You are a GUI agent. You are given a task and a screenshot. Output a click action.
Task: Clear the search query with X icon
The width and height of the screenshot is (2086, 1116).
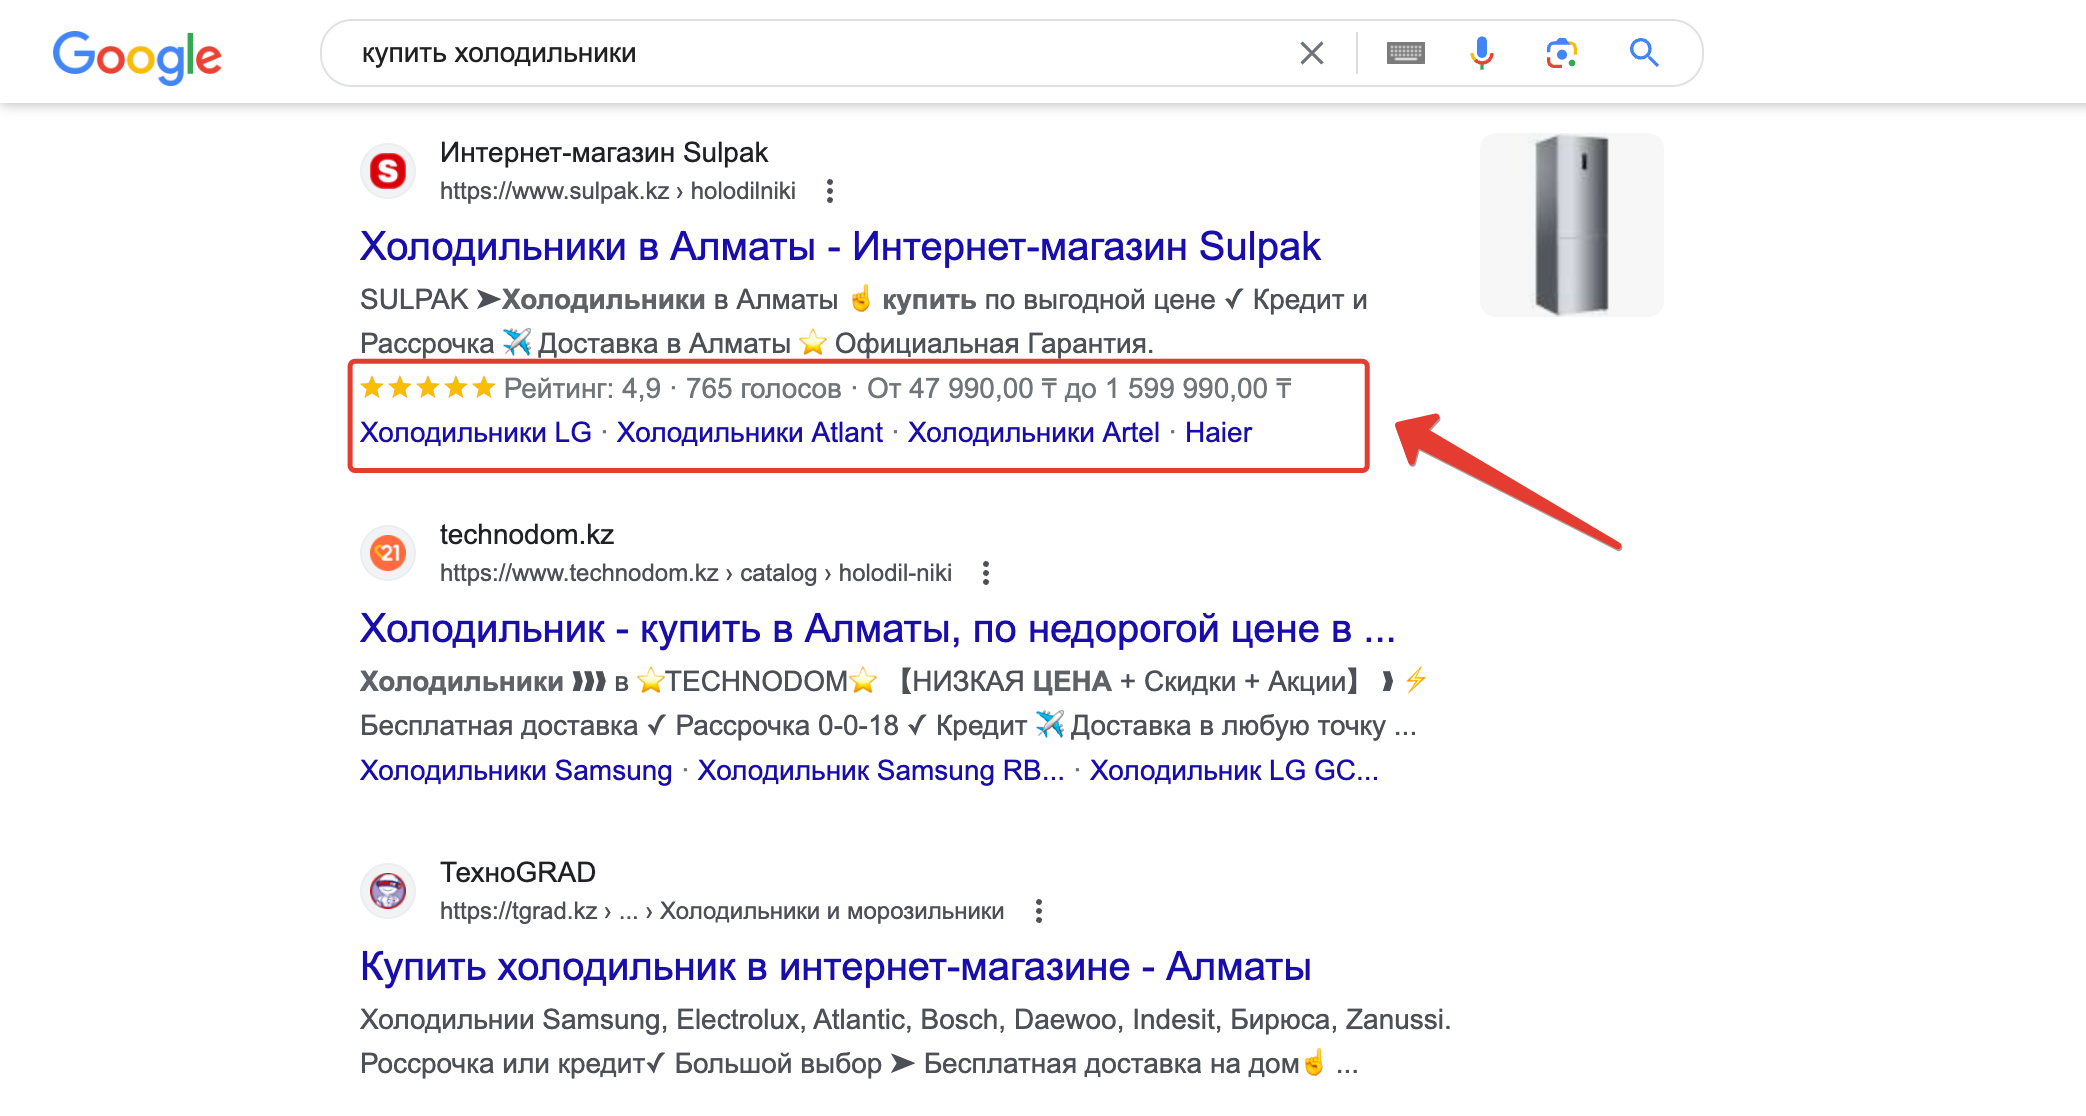[1311, 53]
